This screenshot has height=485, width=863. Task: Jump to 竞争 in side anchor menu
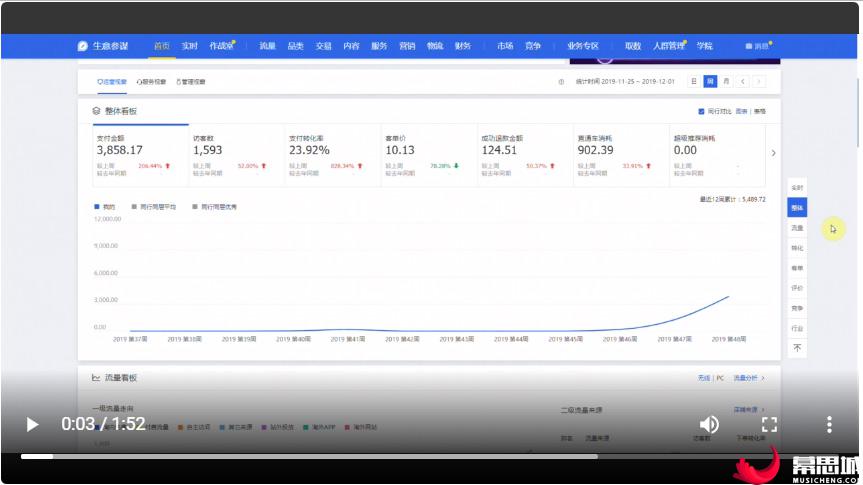(x=797, y=308)
